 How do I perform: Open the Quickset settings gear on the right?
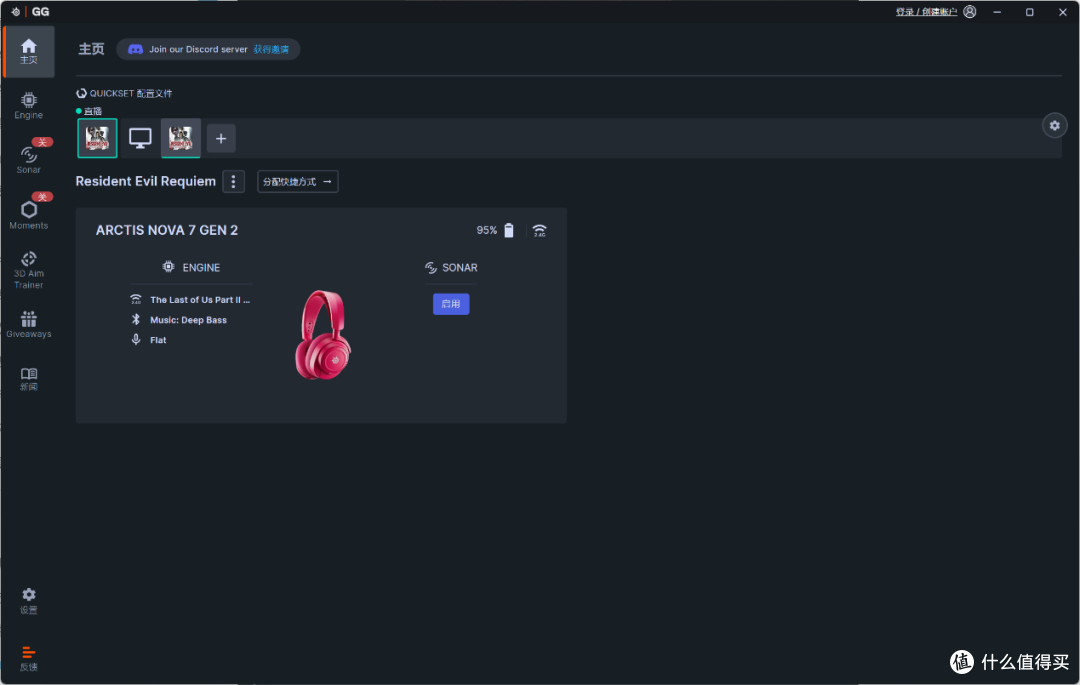tap(1055, 125)
